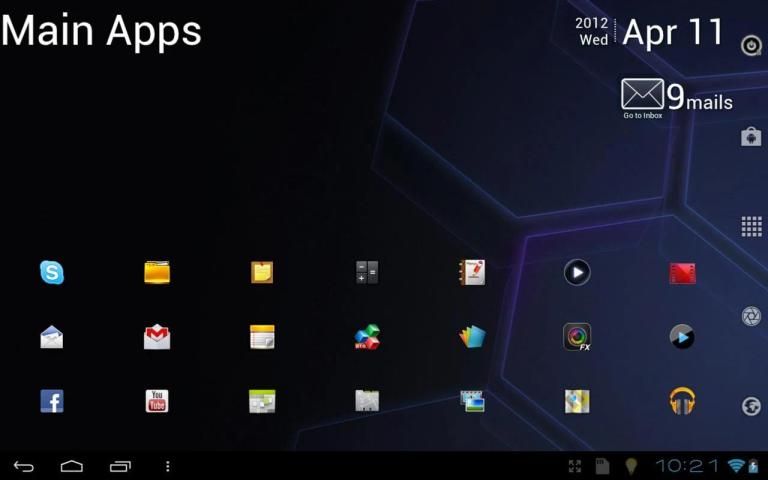Launch the Camera FX app
The image size is (768, 480).
(x=577, y=337)
